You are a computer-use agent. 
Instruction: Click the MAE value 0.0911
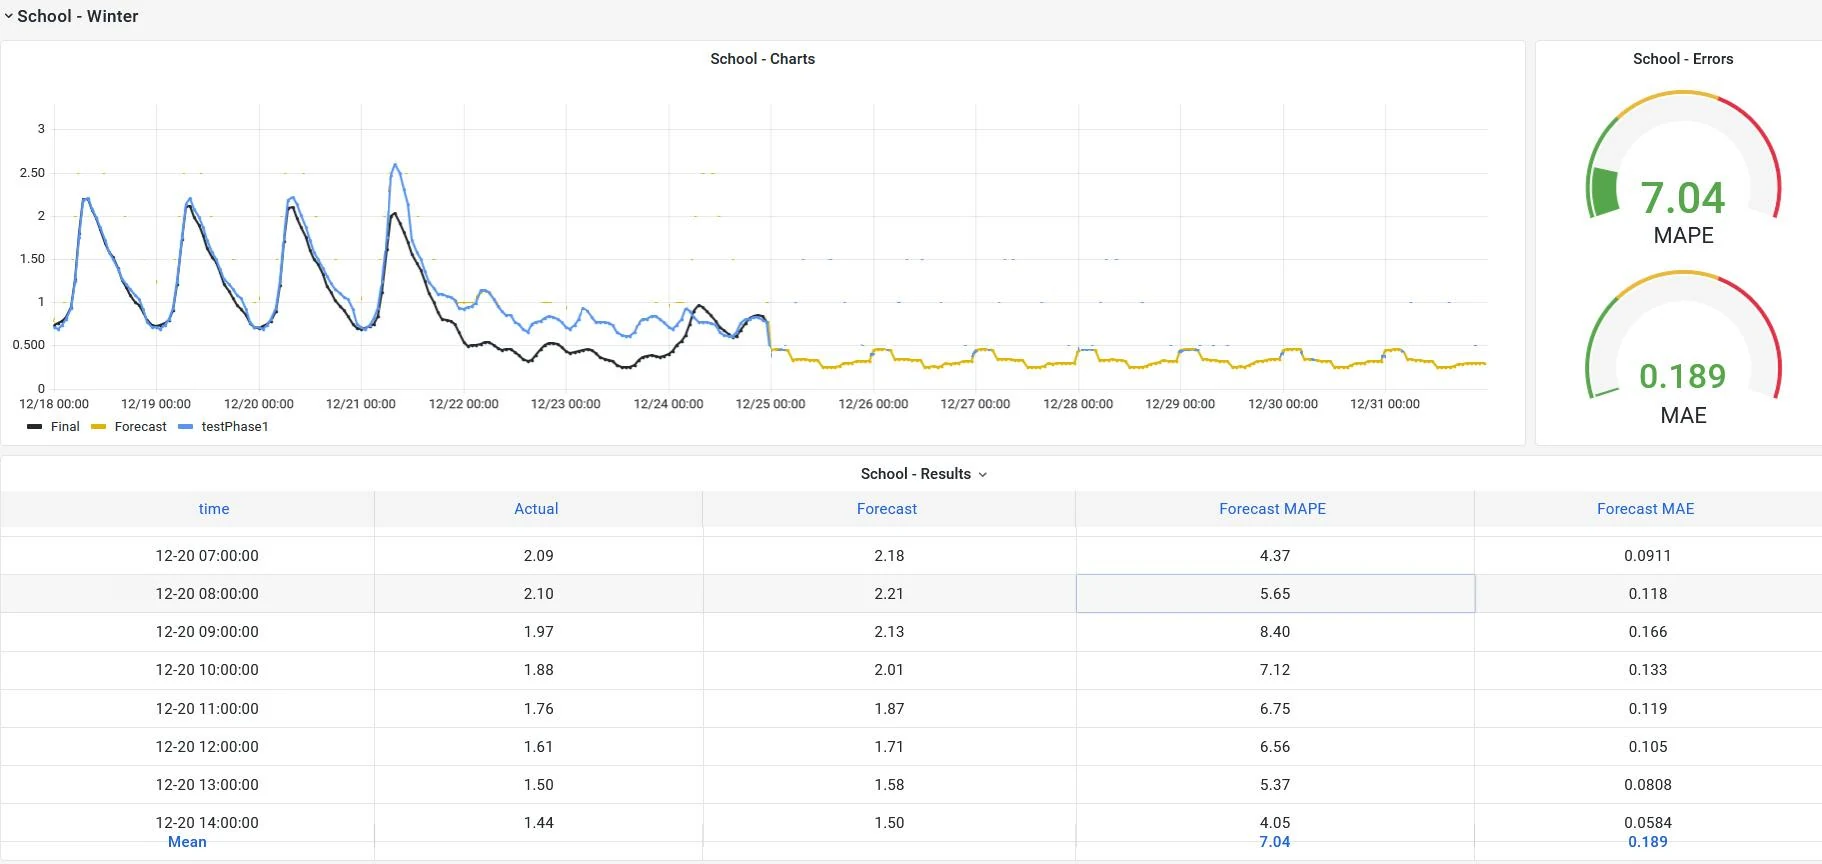point(1648,556)
